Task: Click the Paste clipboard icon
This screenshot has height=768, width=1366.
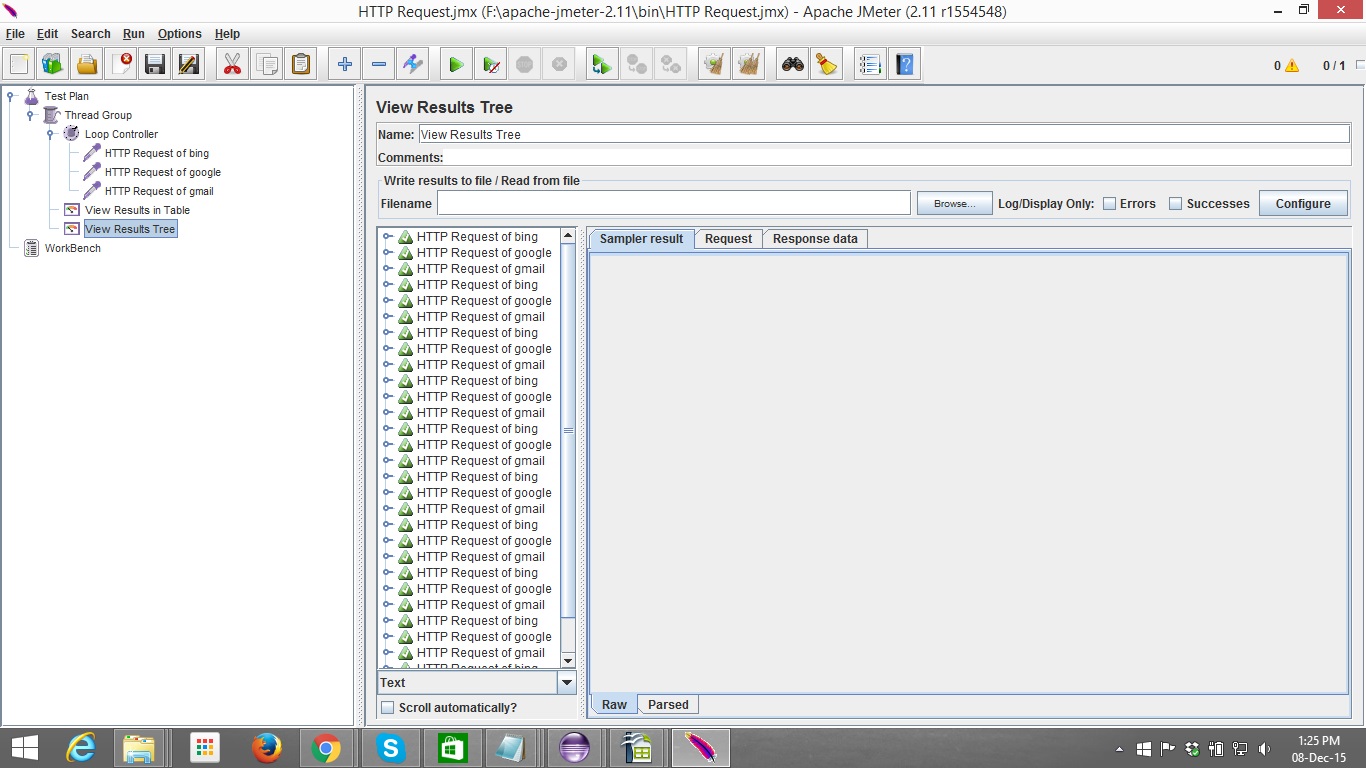Action: coord(300,65)
